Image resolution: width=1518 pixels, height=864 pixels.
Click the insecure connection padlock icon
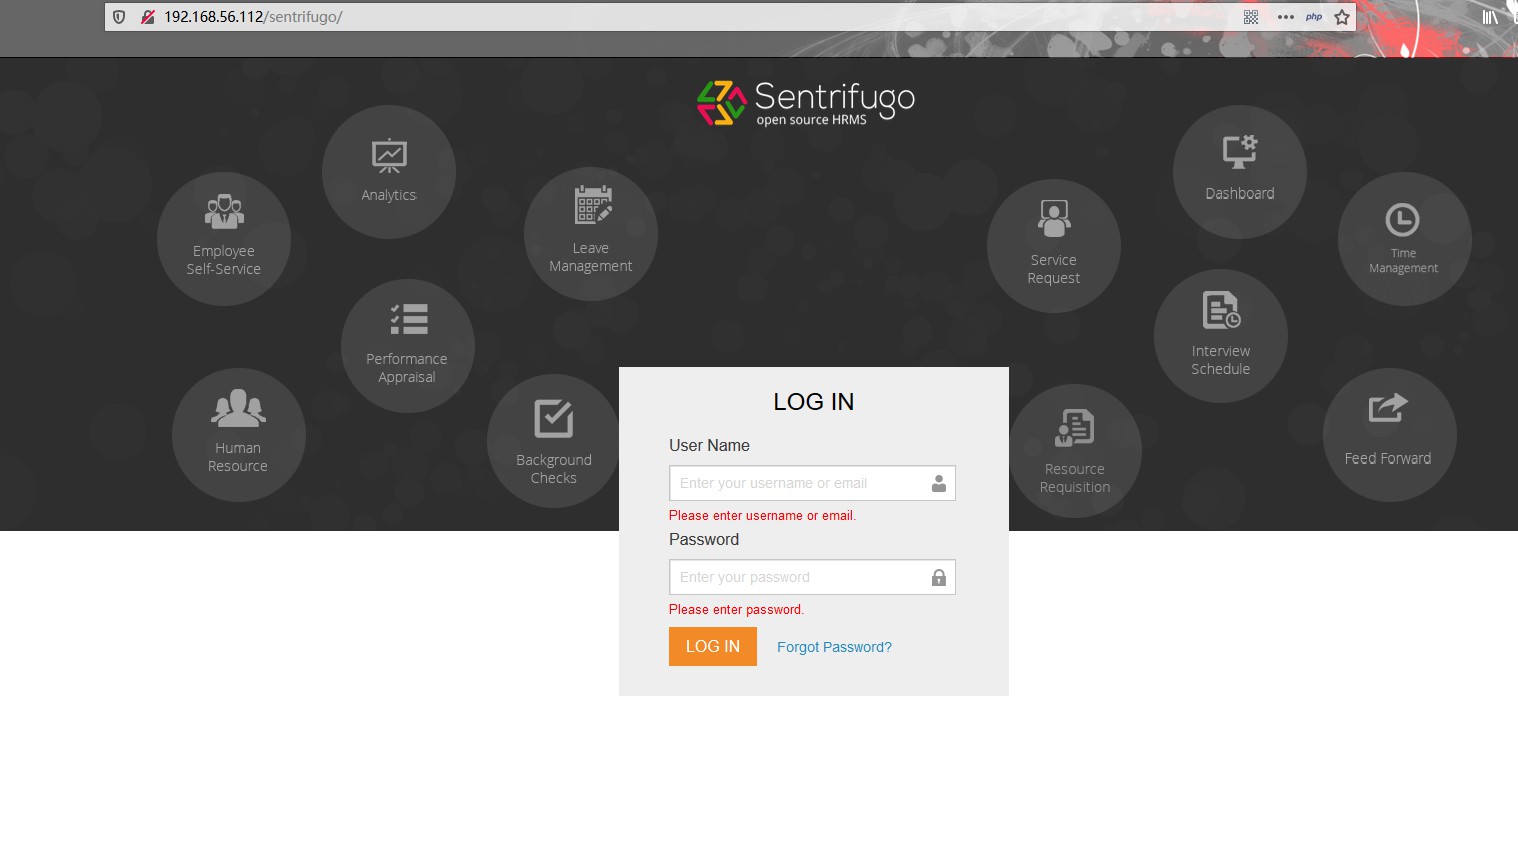coord(148,17)
